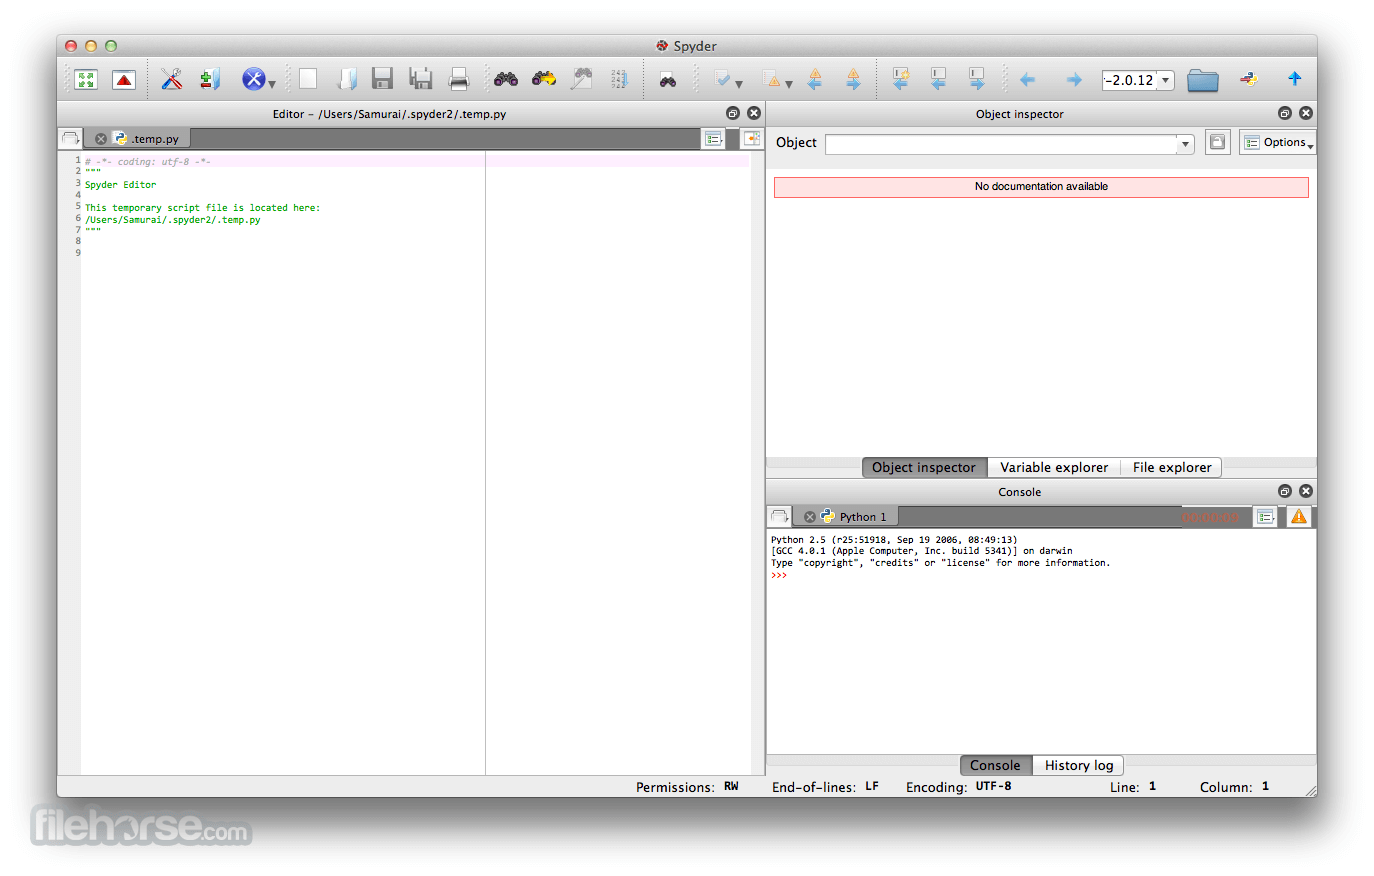
Task: Switch to the Object inspector tab
Action: click(x=924, y=467)
